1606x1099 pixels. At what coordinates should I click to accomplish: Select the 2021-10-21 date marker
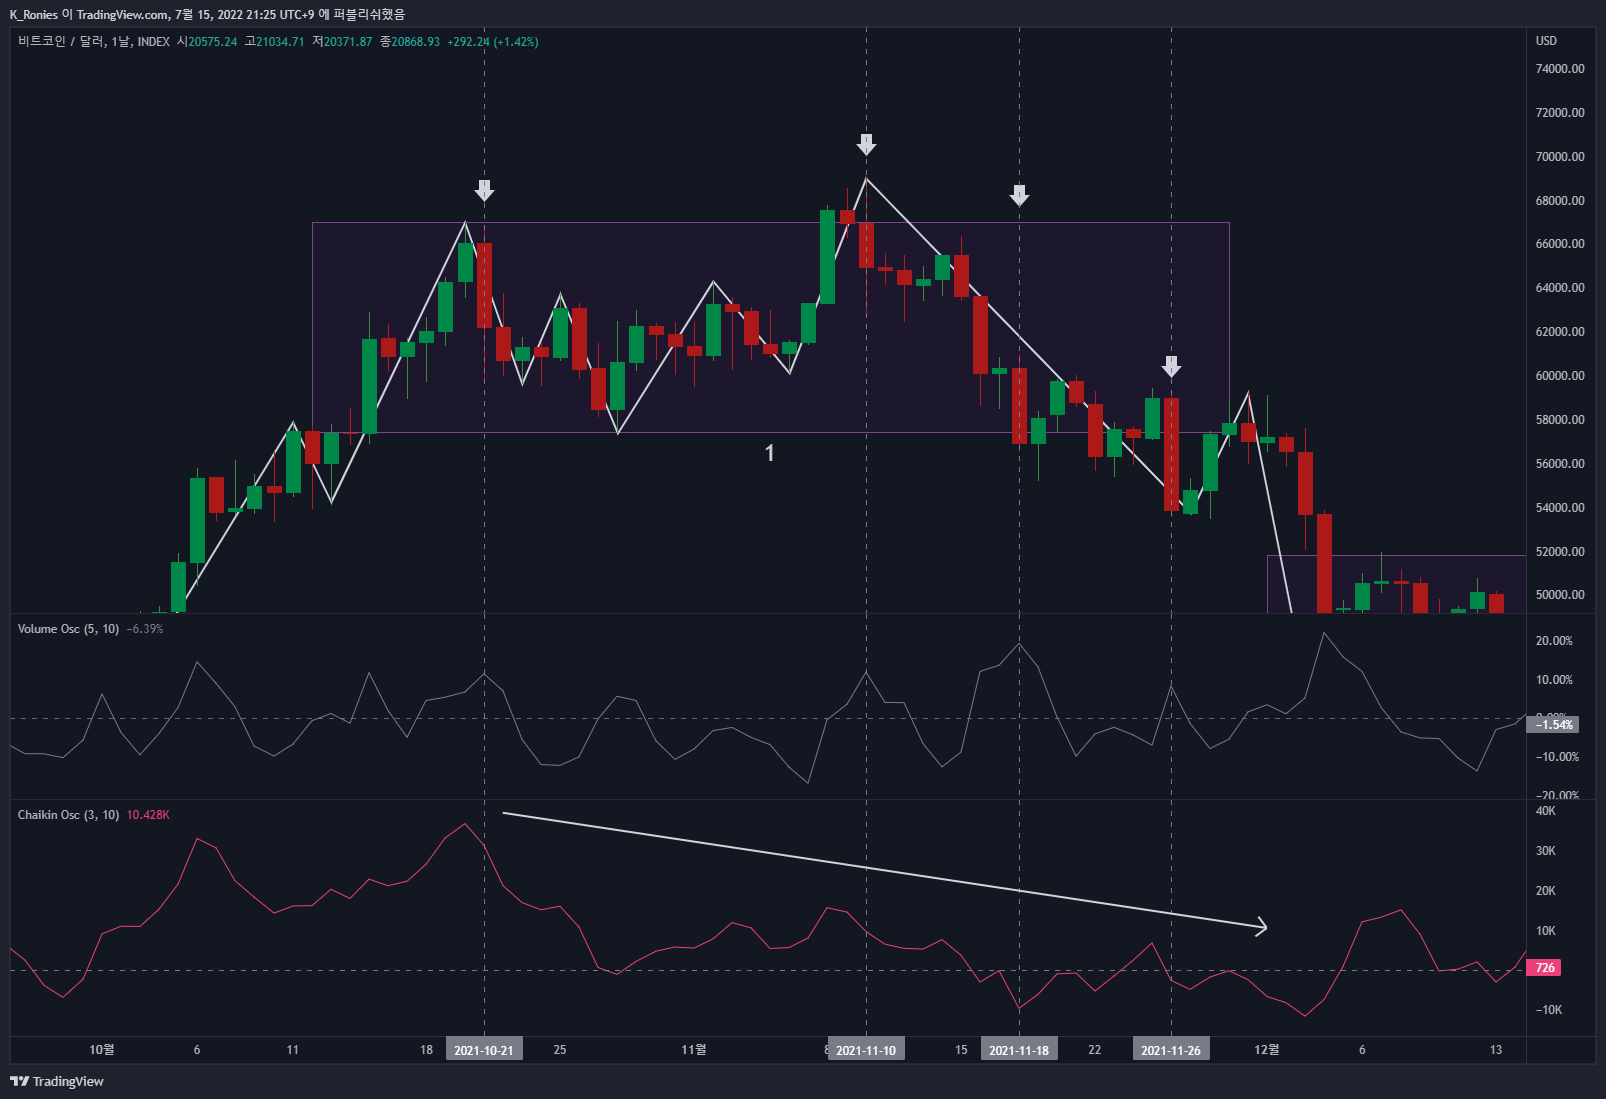click(484, 1050)
